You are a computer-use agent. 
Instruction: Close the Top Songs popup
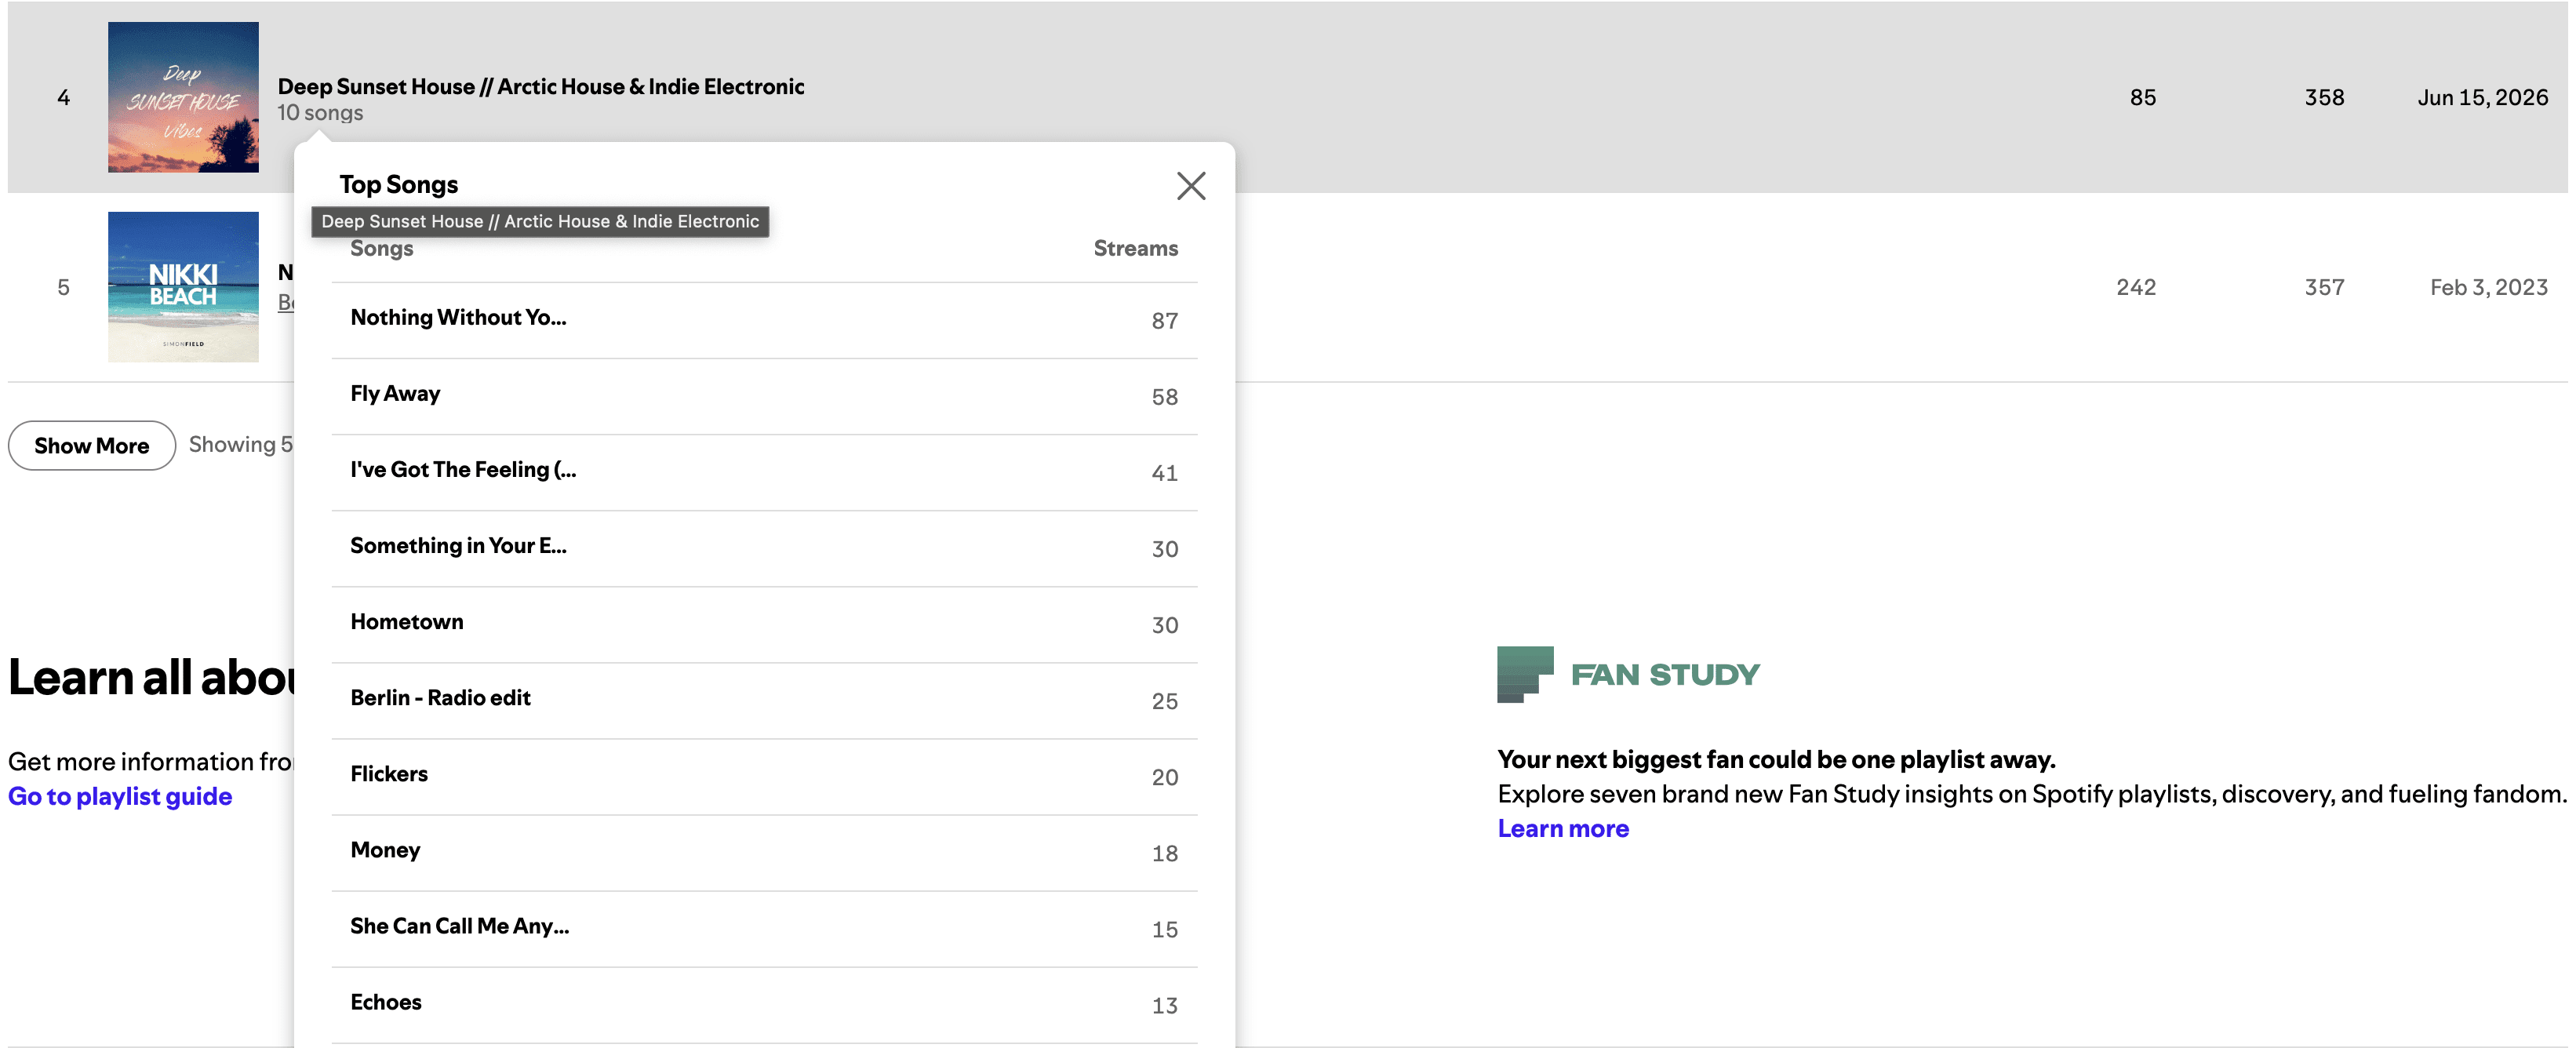[x=1190, y=186]
